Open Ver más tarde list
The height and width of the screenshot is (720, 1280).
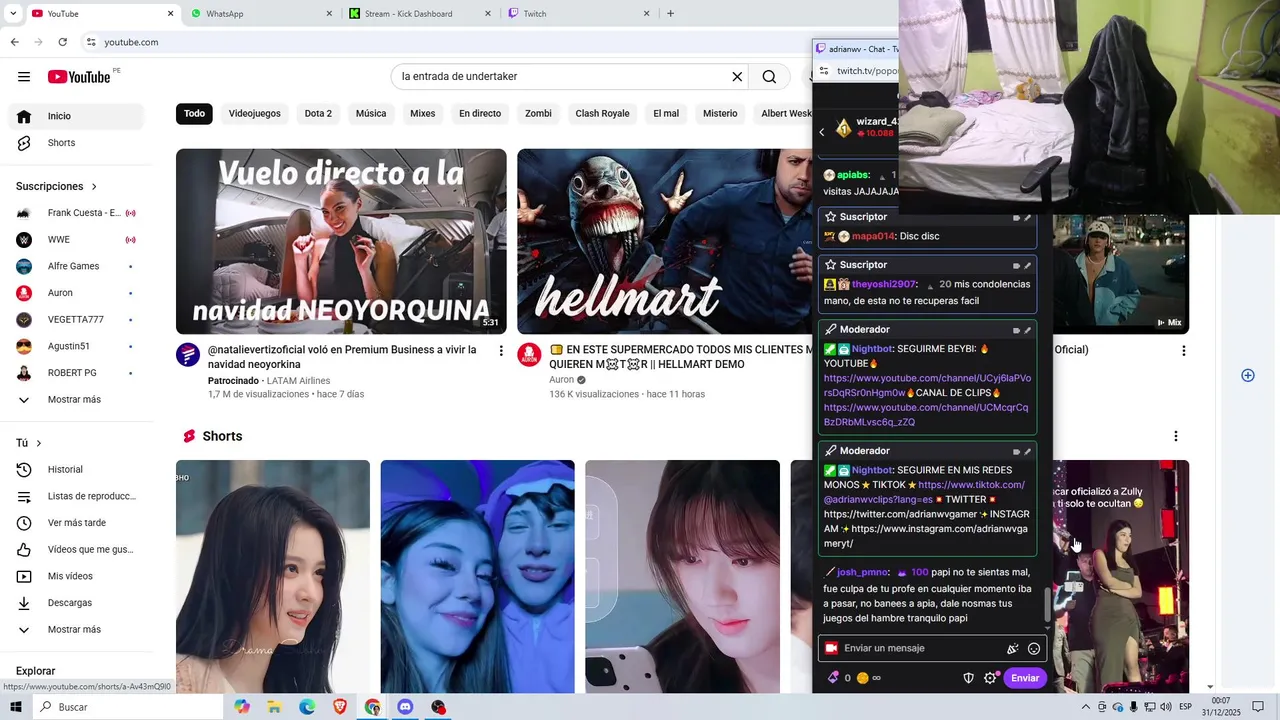76,523
